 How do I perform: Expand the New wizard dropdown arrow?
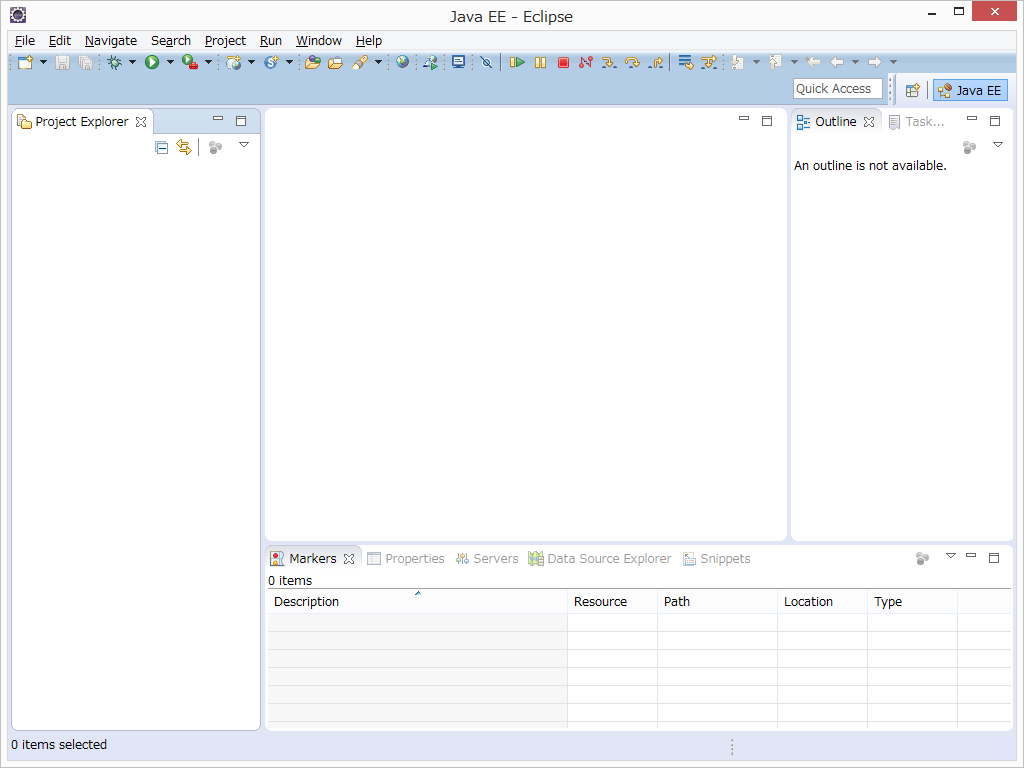[x=41, y=62]
